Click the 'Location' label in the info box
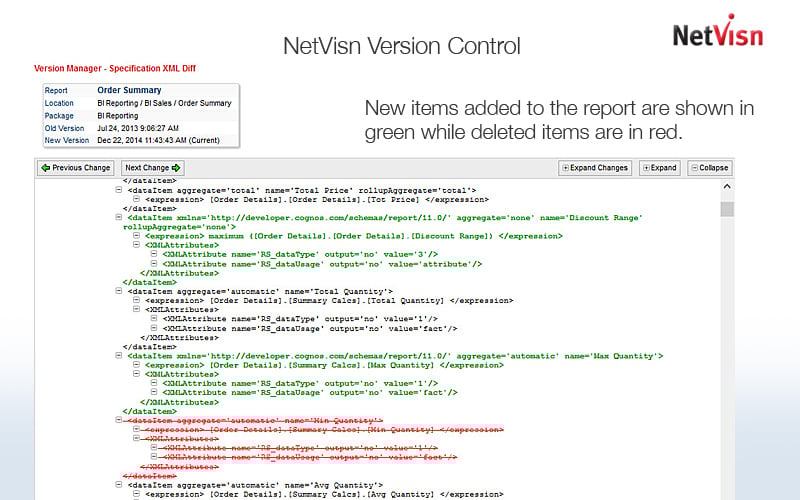This screenshot has height=500, width=800. (59, 103)
